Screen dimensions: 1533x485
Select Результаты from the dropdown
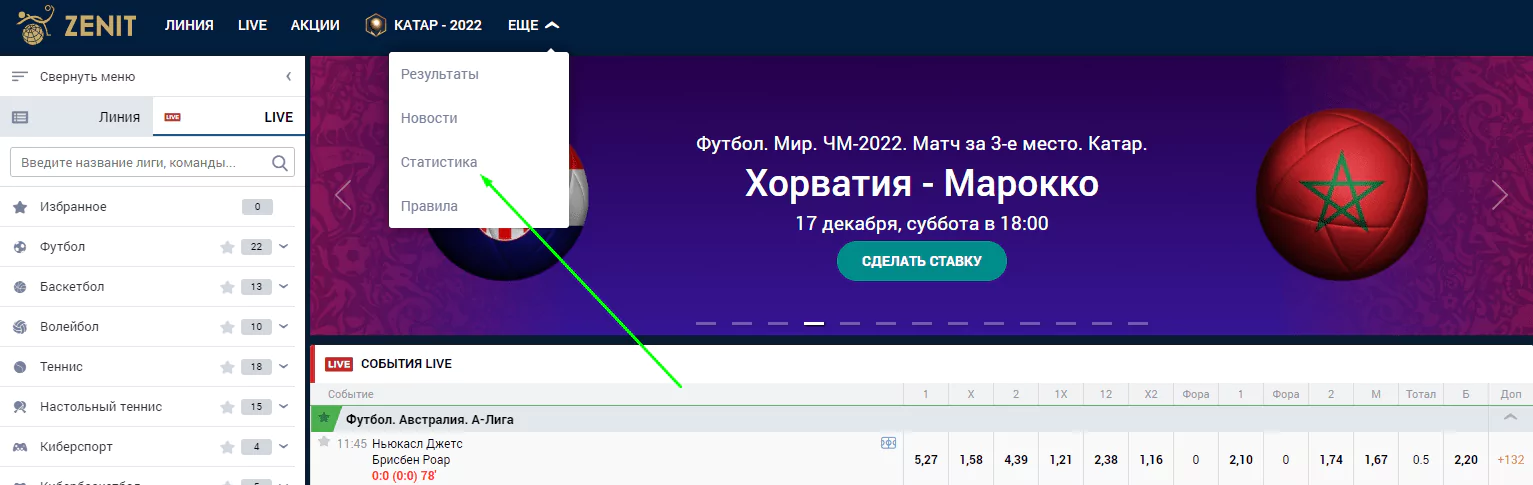tap(440, 74)
